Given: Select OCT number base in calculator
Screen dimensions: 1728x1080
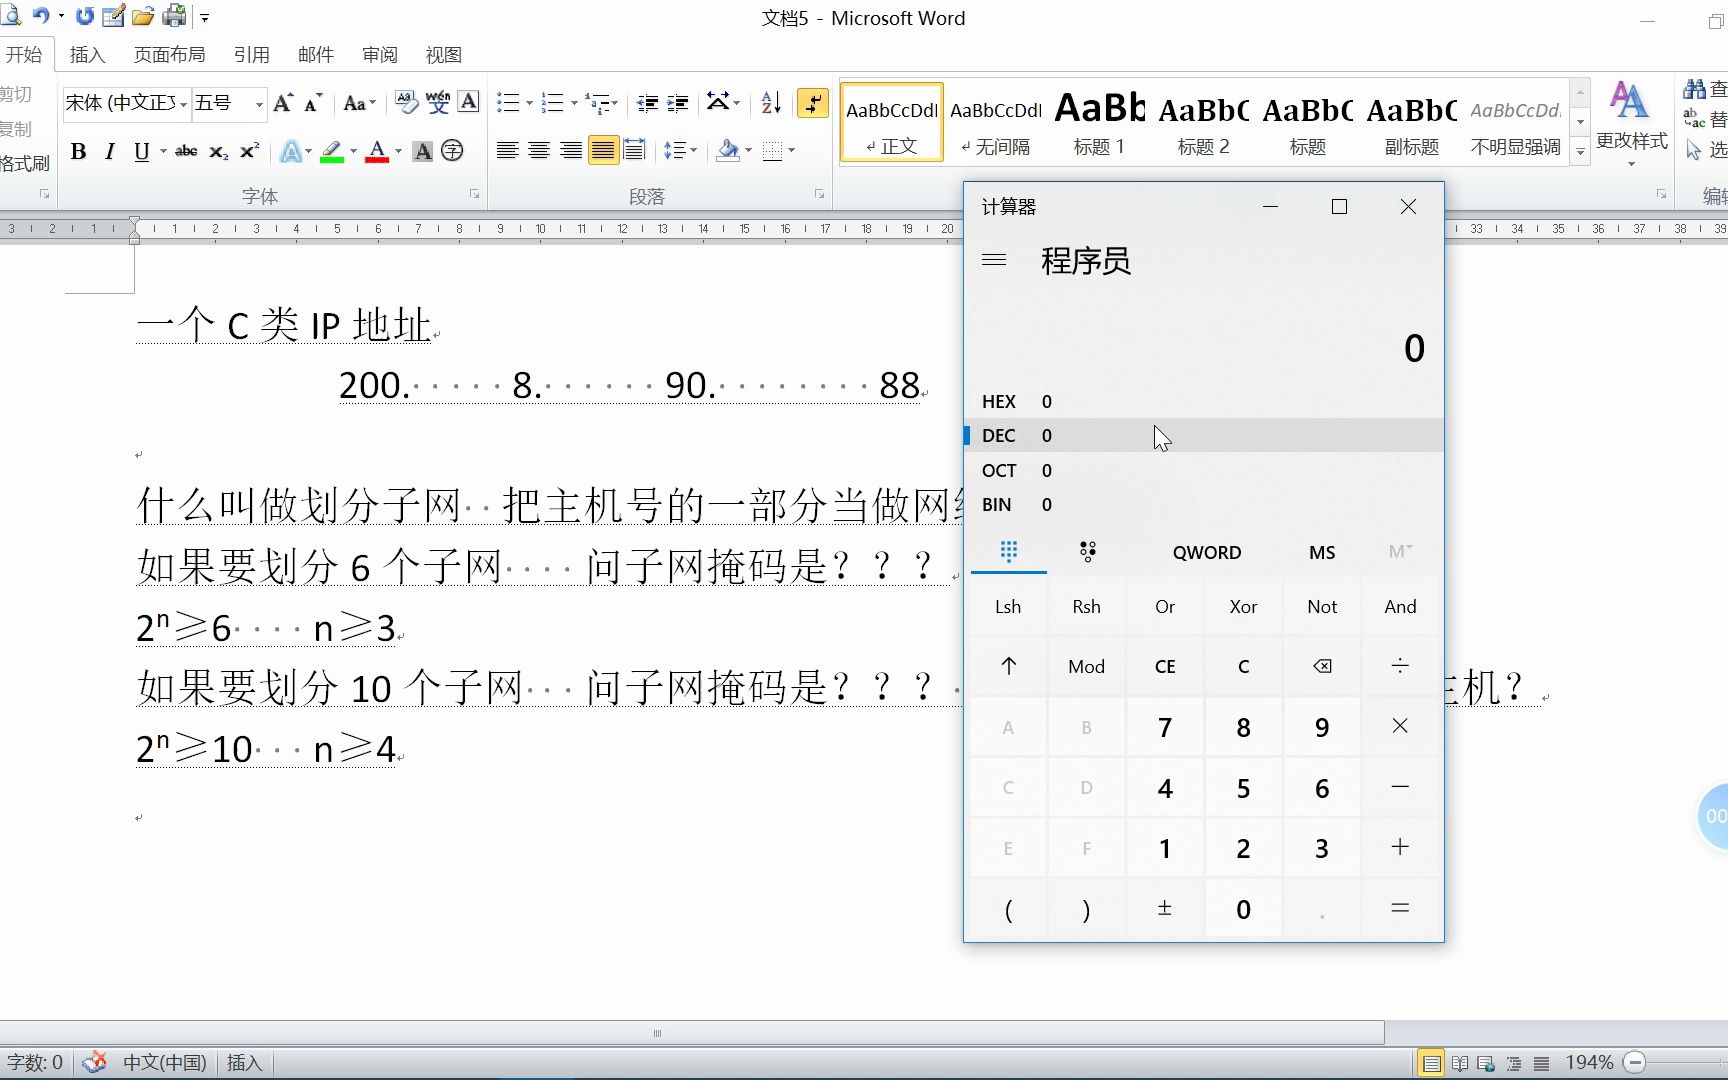Looking at the screenshot, I should [x=1204, y=470].
